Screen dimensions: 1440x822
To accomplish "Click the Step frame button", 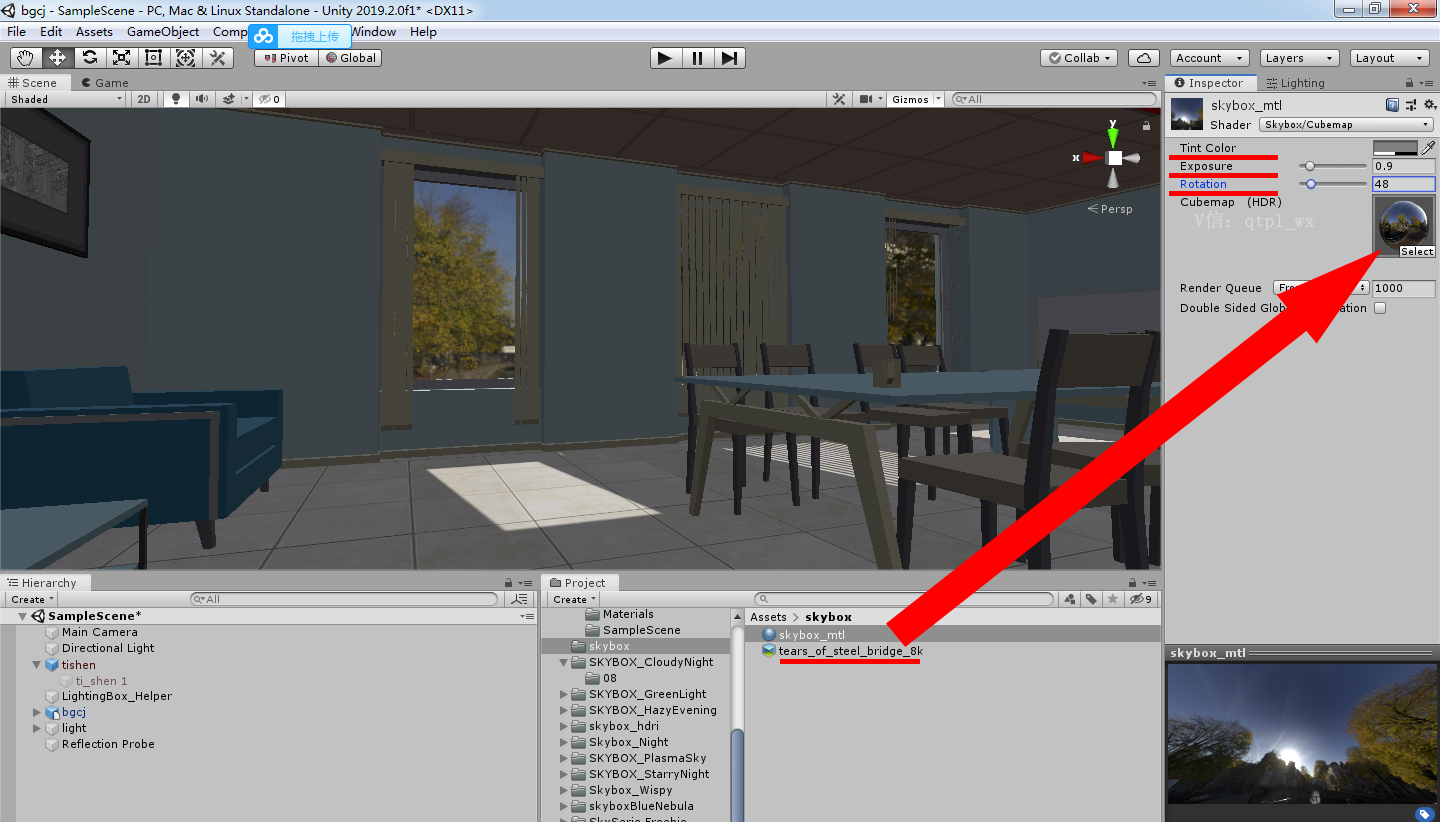I will point(729,58).
